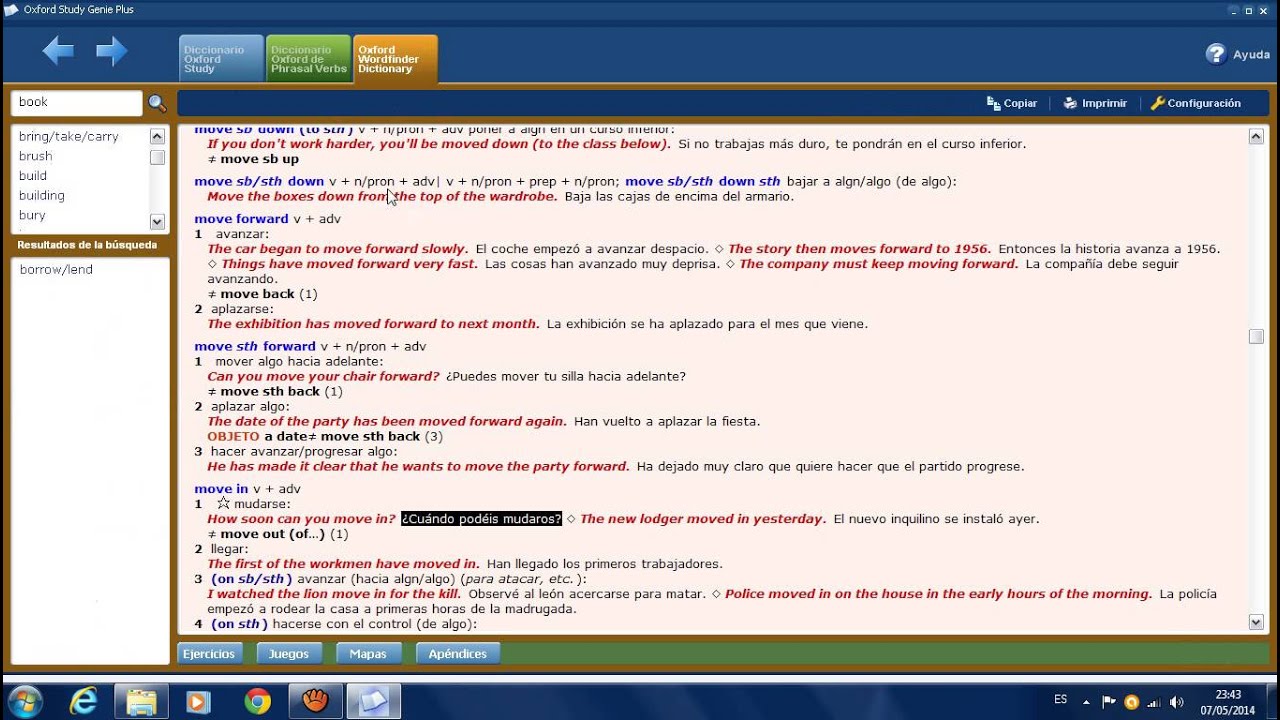Go forward with the right arrow
Image resolution: width=1280 pixels, height=720 pixels.
[111, 51]
